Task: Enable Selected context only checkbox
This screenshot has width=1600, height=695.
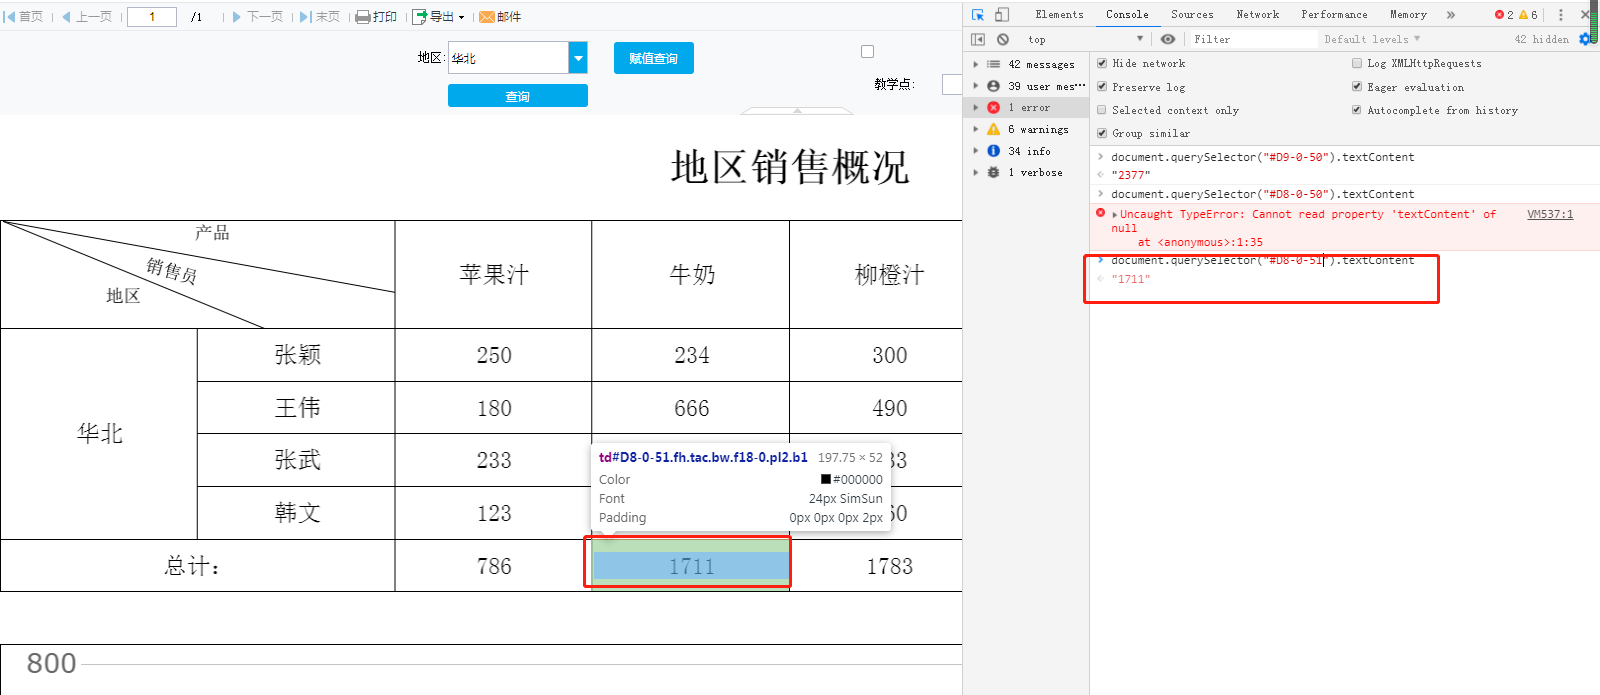Action: (x=1102, y=110)
